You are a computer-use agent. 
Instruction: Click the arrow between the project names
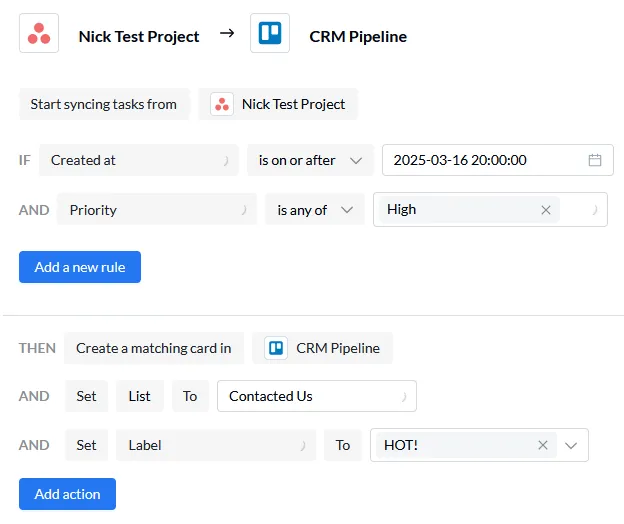227,33
